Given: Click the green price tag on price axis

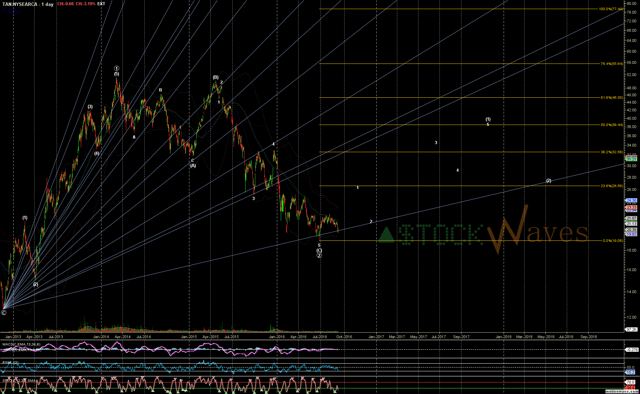Looking at the screenshot, I should [x=631, y=159].
